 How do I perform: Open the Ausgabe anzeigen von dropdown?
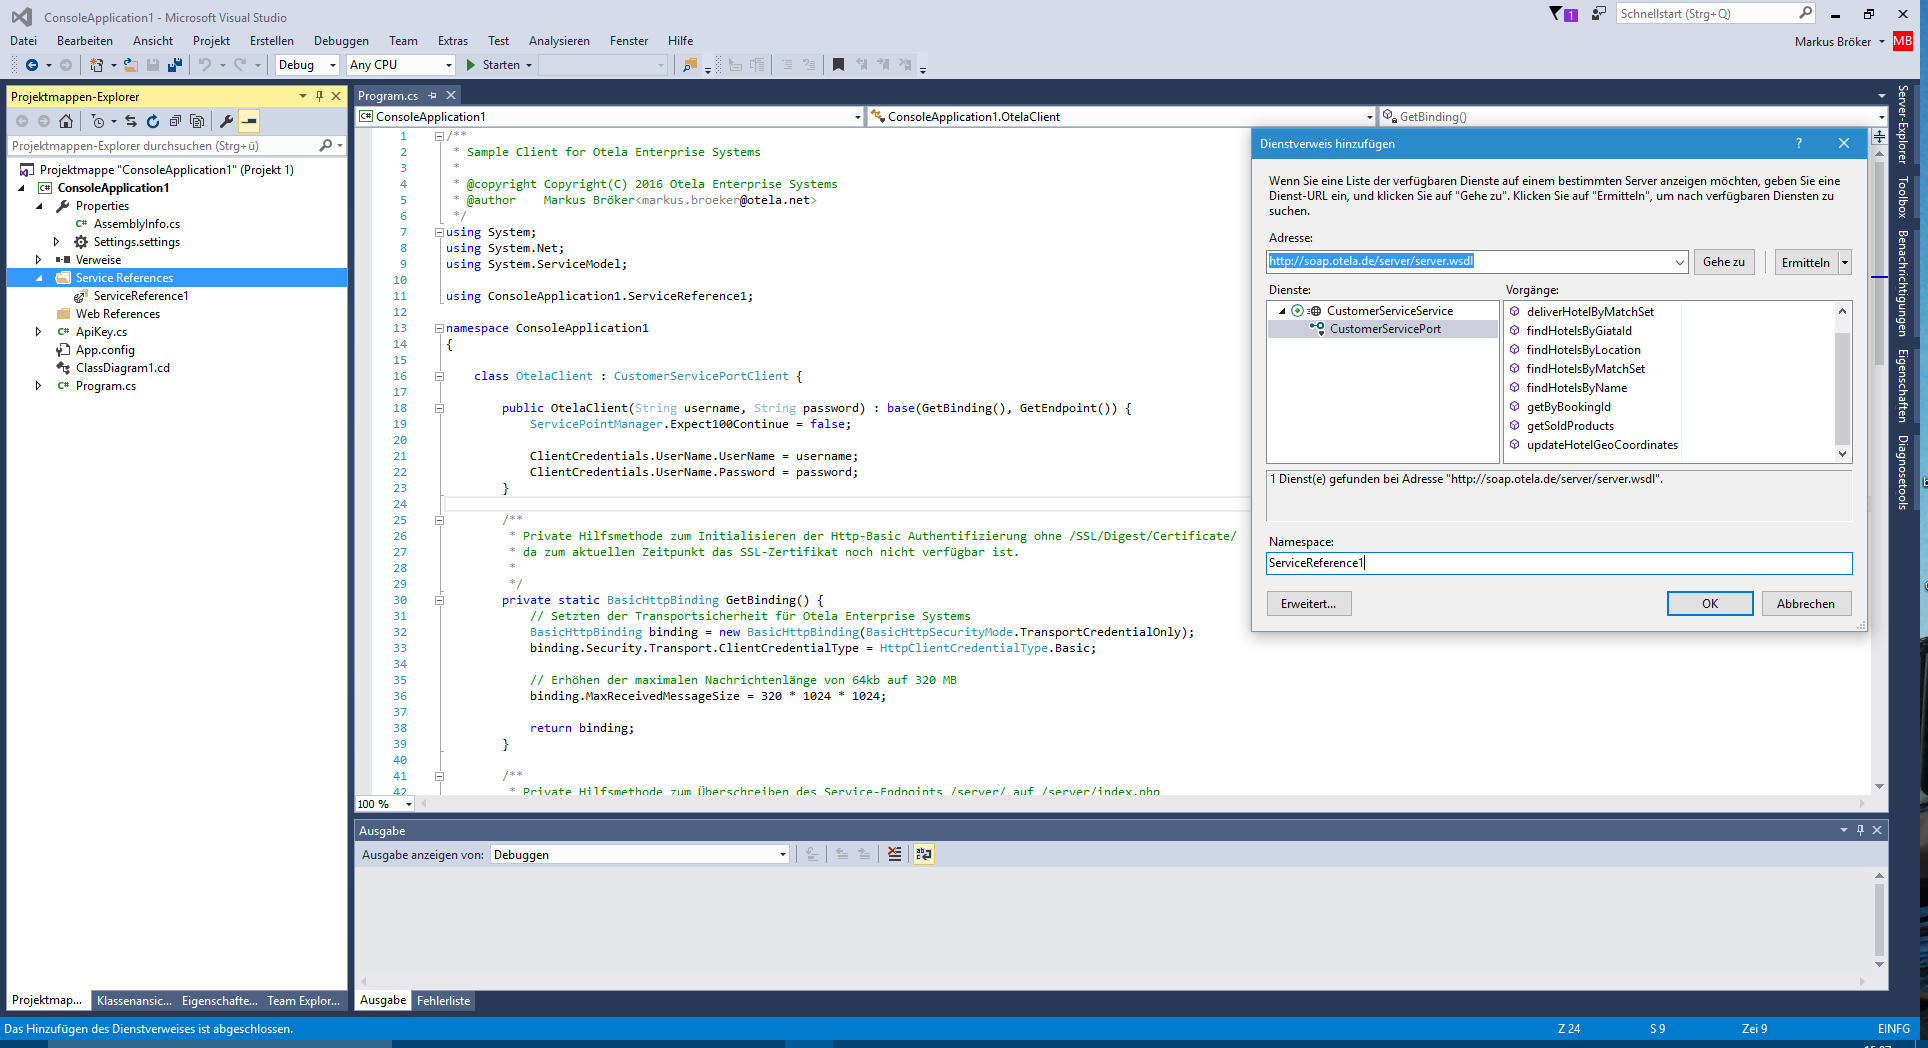pos(781,854)
